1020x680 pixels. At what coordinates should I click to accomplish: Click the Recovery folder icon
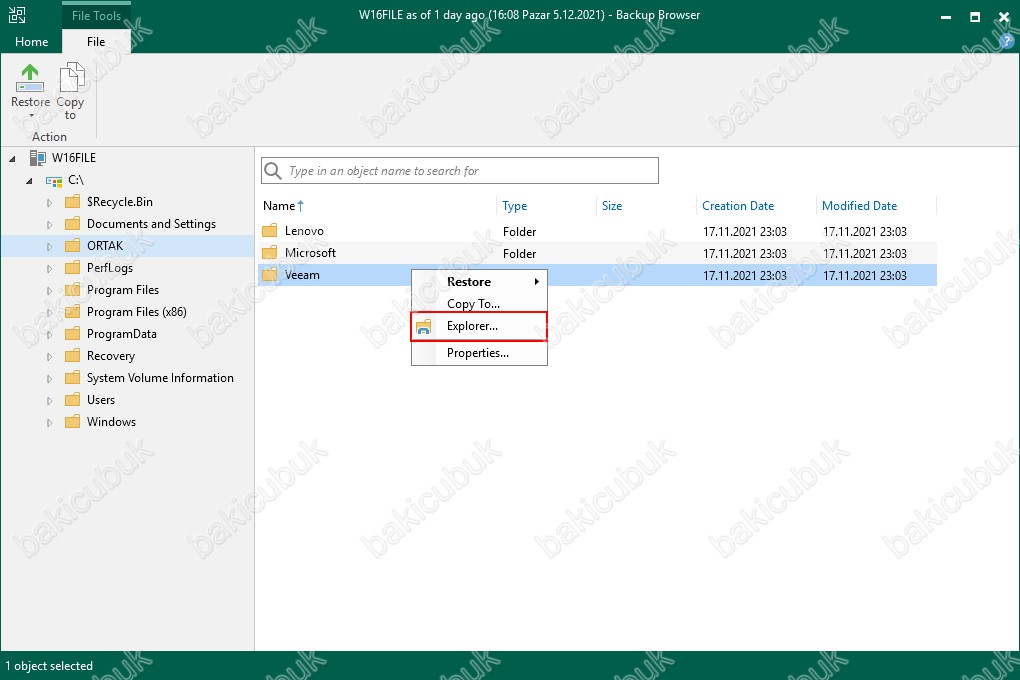click(73, 356)
